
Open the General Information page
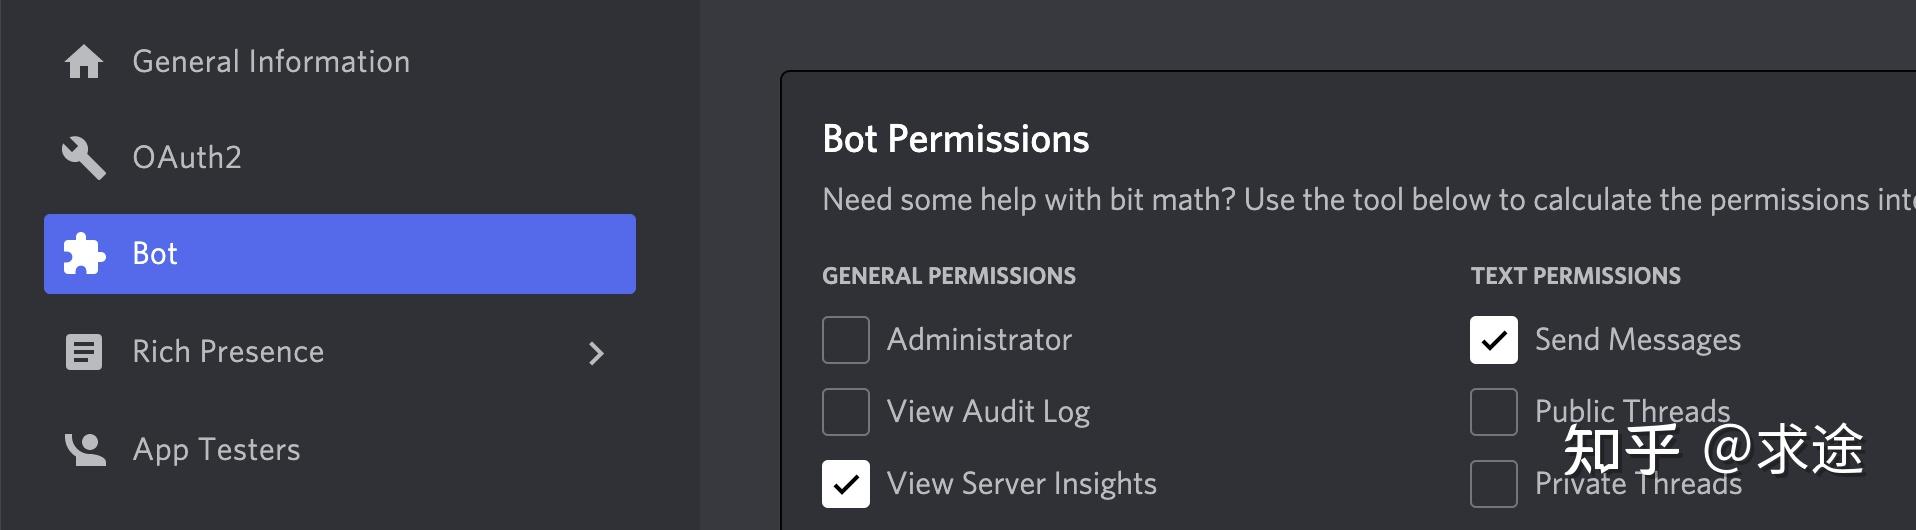[271, 62]
